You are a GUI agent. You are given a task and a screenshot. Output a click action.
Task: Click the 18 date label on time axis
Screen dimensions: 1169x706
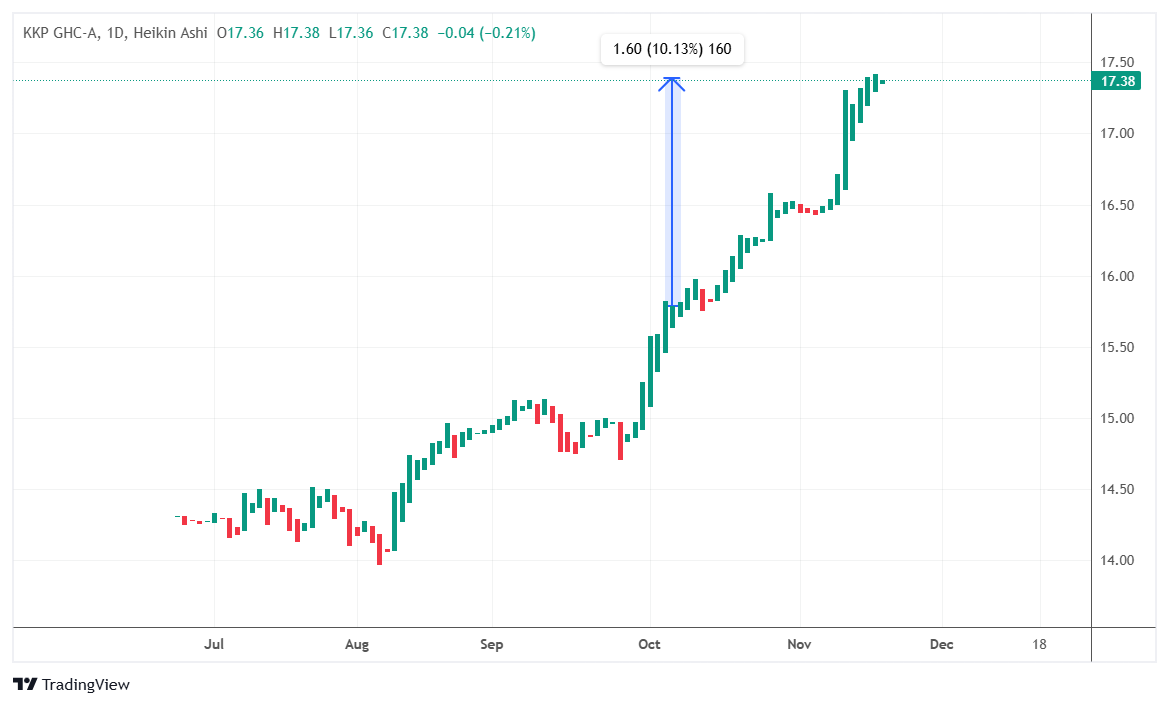(x=1039, y=645)
